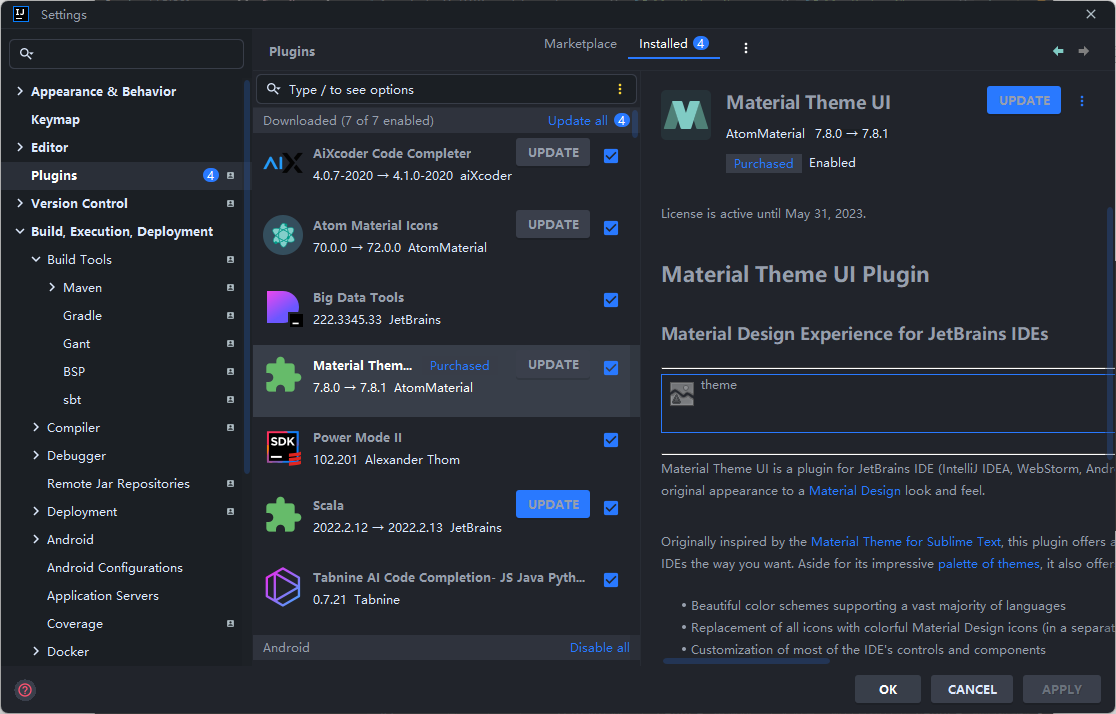
Task: Update the Scala plugin
Action: pos(553,505)
